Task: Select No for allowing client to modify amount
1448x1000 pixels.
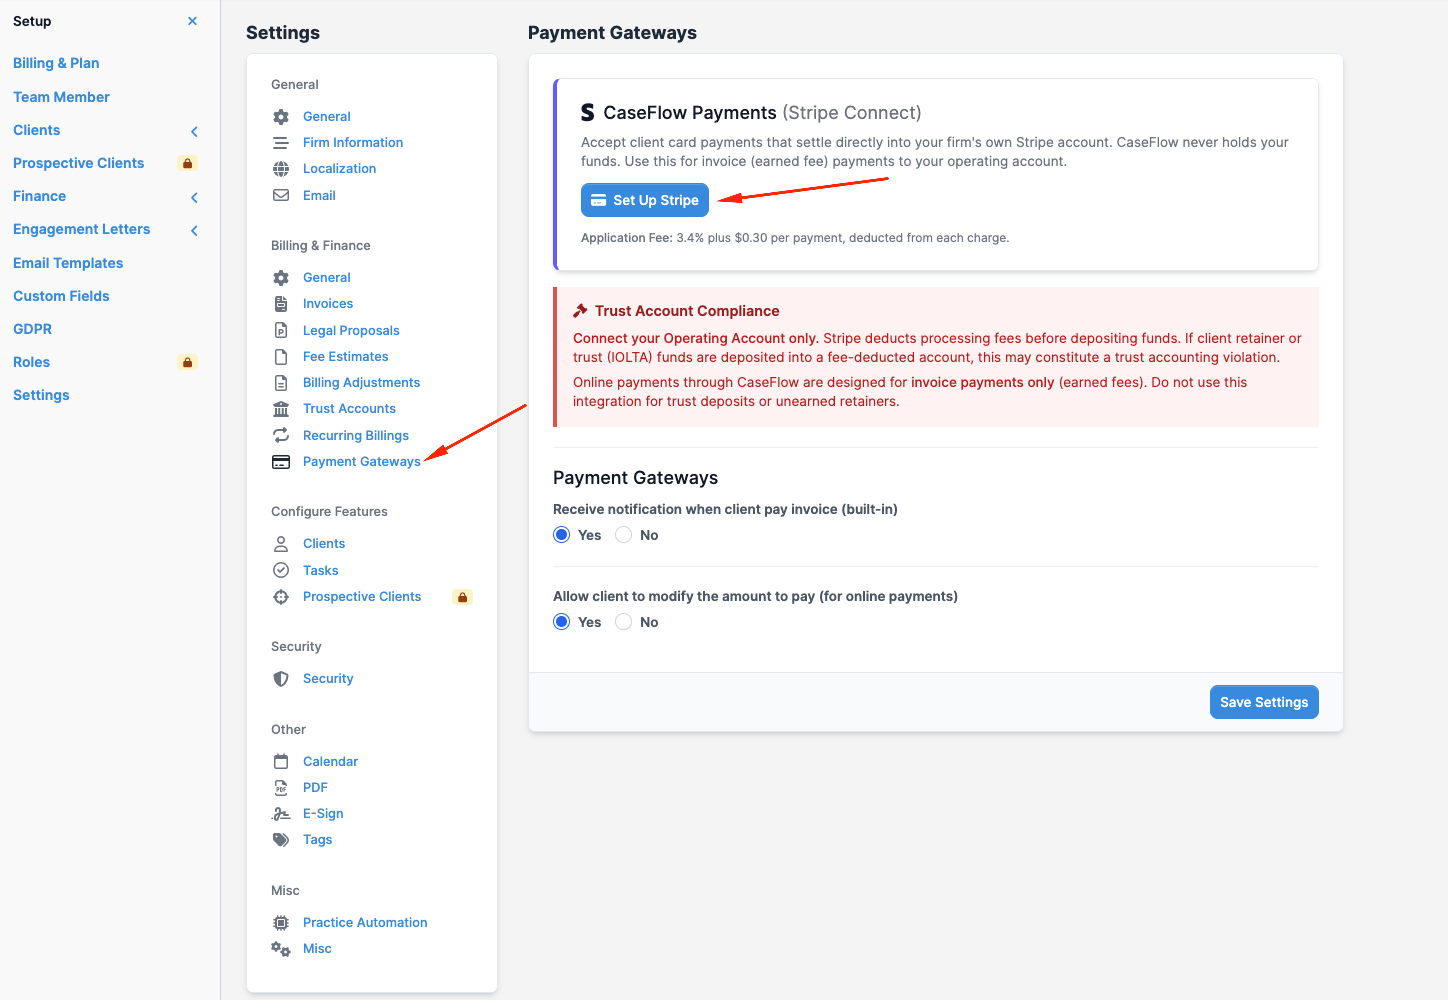Action: pyautogui.click(x=624, y=622)
